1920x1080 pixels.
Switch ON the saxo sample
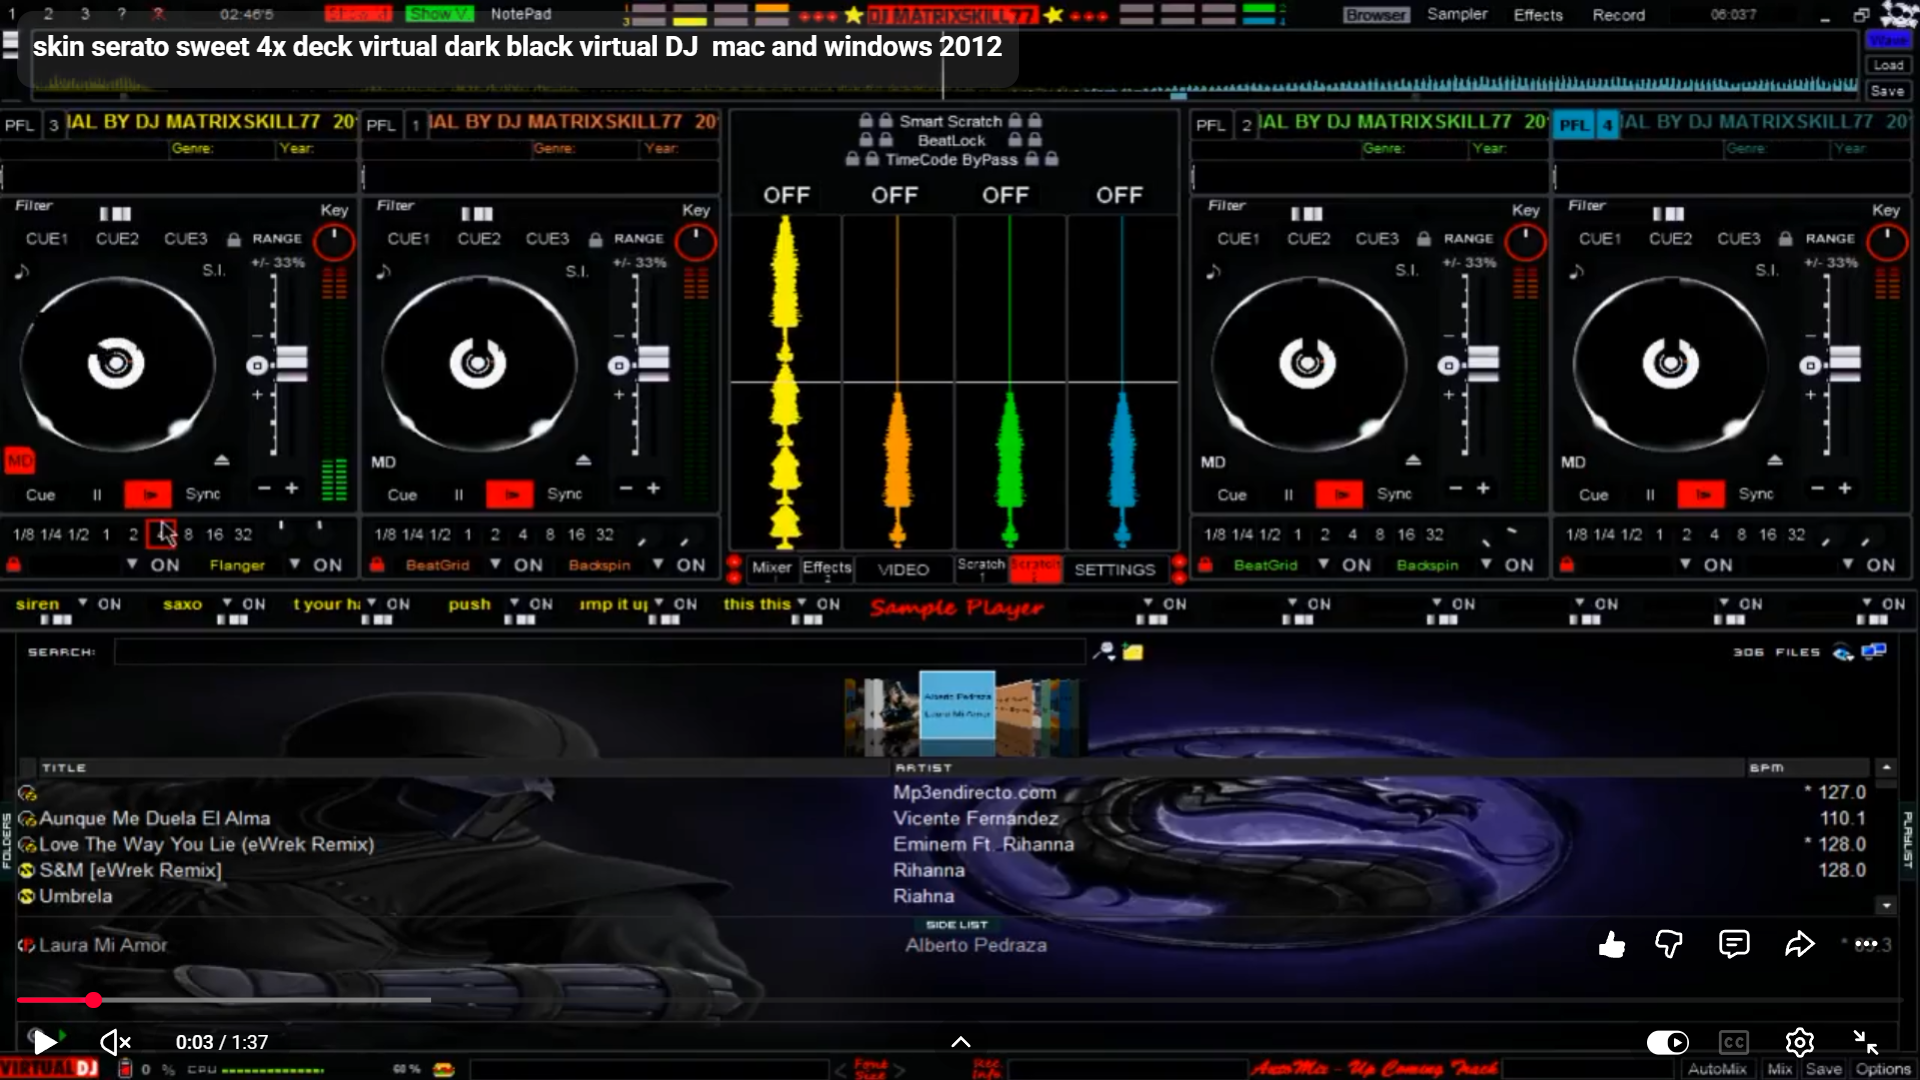coord(254,604)
